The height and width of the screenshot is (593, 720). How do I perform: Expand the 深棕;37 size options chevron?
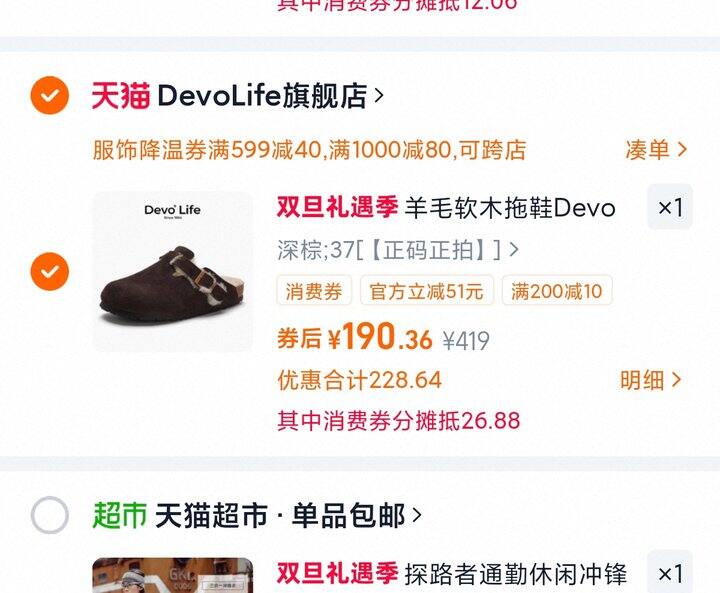(x=514, y=250)
